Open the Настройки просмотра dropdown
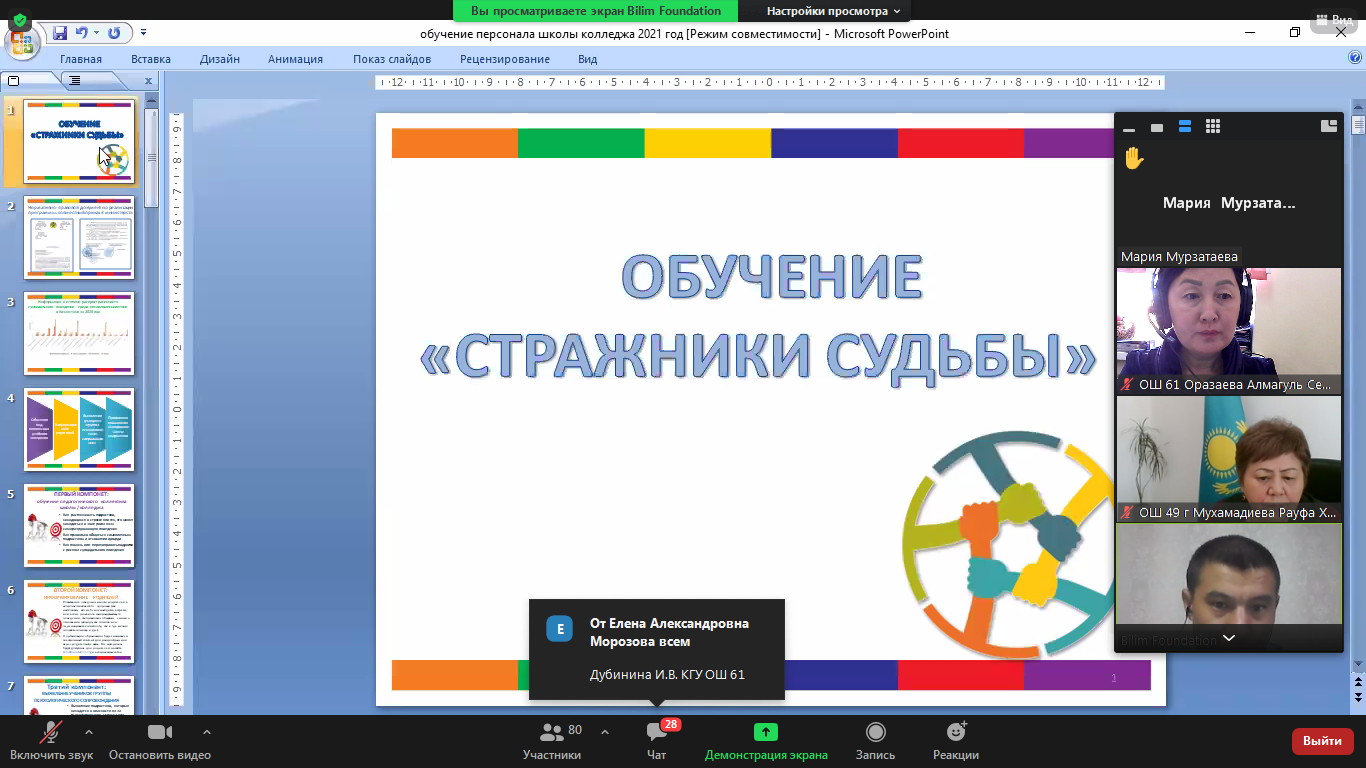This screenshot has height=768, width=1366. (x=832, y=11)
